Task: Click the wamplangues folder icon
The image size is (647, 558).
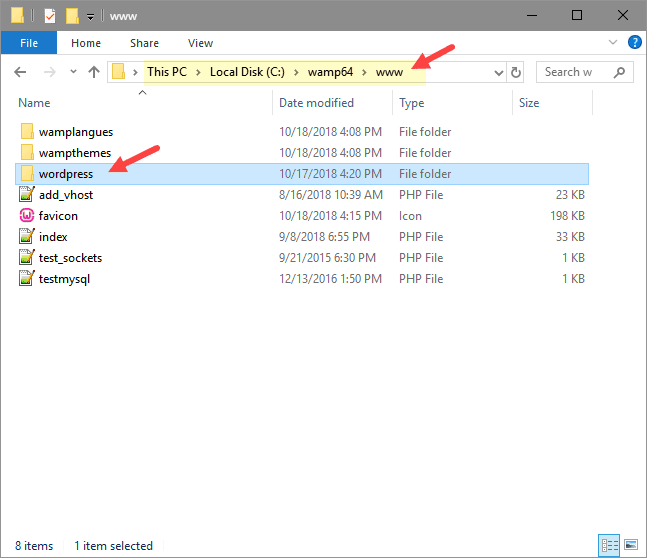Action: 27,131
